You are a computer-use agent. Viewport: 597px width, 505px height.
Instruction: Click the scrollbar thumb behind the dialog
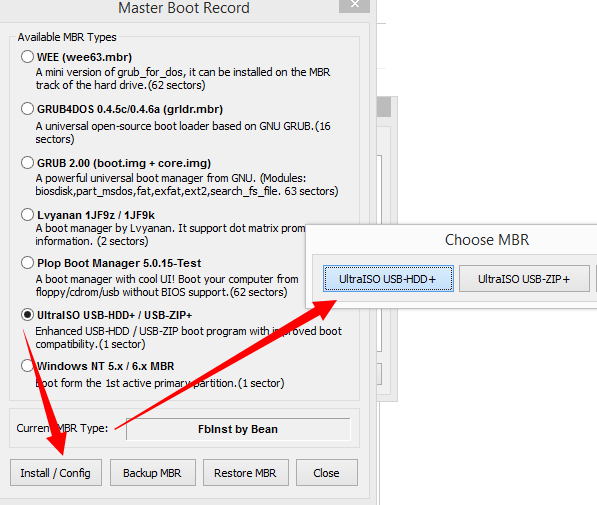pos(384,107)
